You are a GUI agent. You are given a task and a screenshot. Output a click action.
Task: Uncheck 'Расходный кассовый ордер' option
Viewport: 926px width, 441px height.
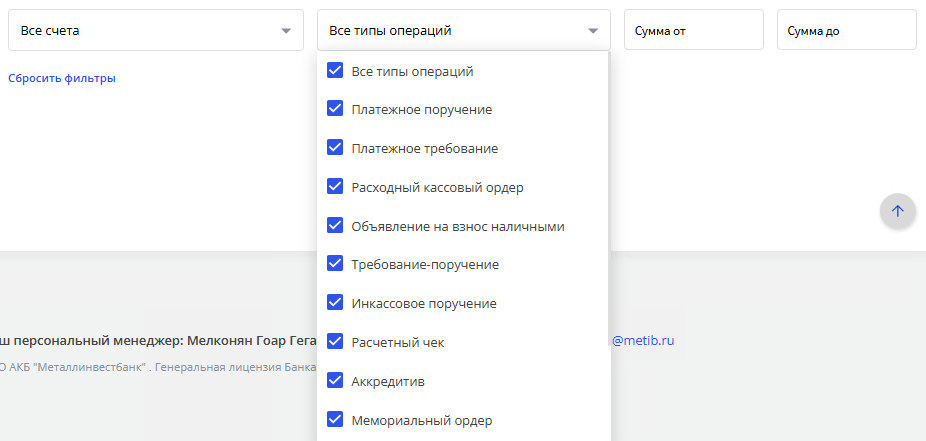(x=335, y=187)
